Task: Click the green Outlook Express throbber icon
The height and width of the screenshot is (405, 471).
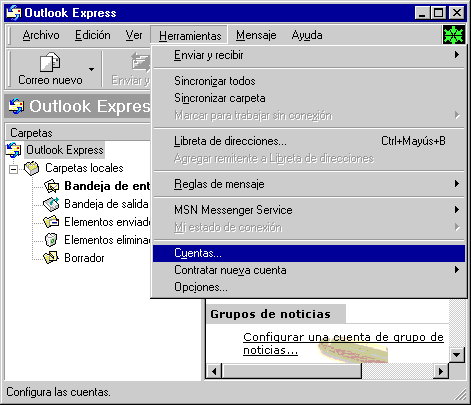Action: pos(453,35)
